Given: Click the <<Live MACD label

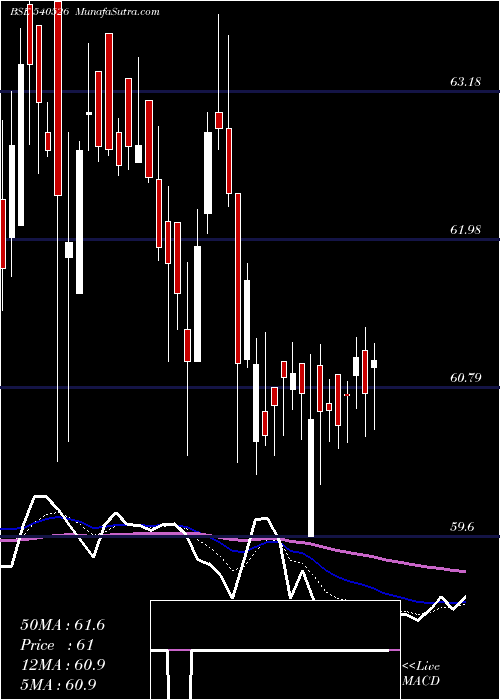Looking at the screenshot, I should (421, 674).
